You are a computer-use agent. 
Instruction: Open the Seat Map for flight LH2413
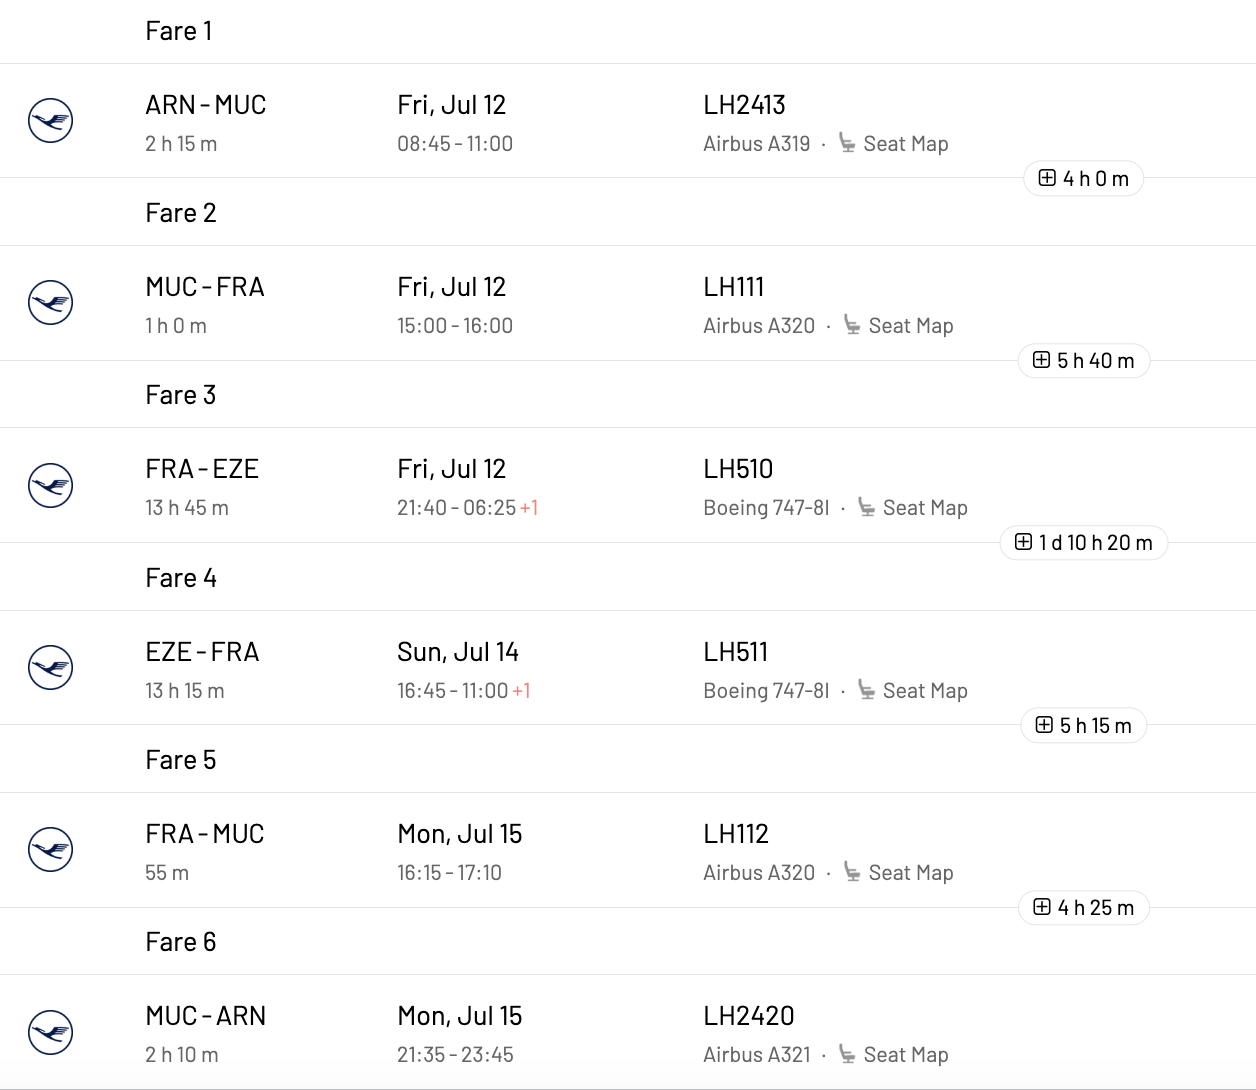pos(906,143)
